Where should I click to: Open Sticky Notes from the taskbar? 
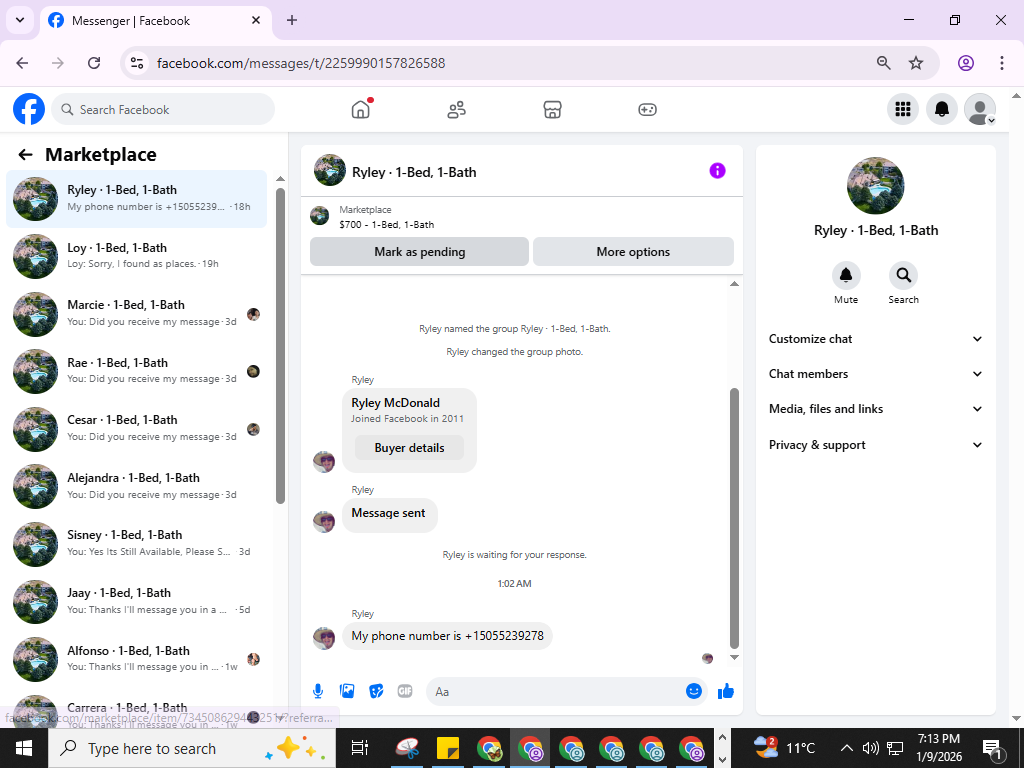tap(448, 748)
